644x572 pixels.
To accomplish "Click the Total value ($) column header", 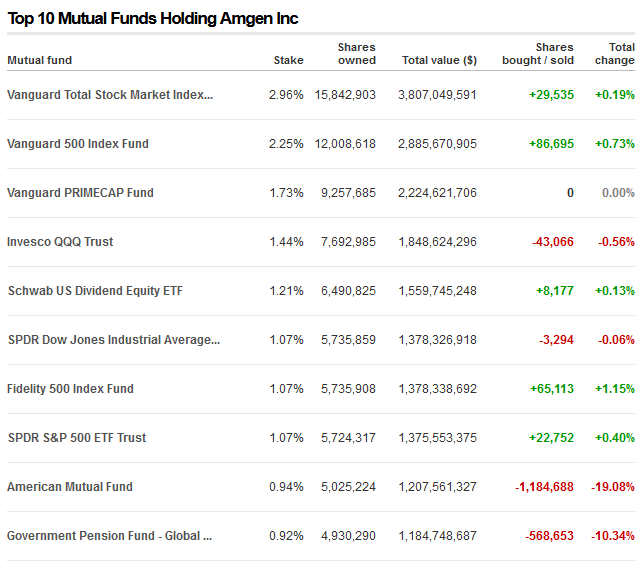I will tap(439, 60).
